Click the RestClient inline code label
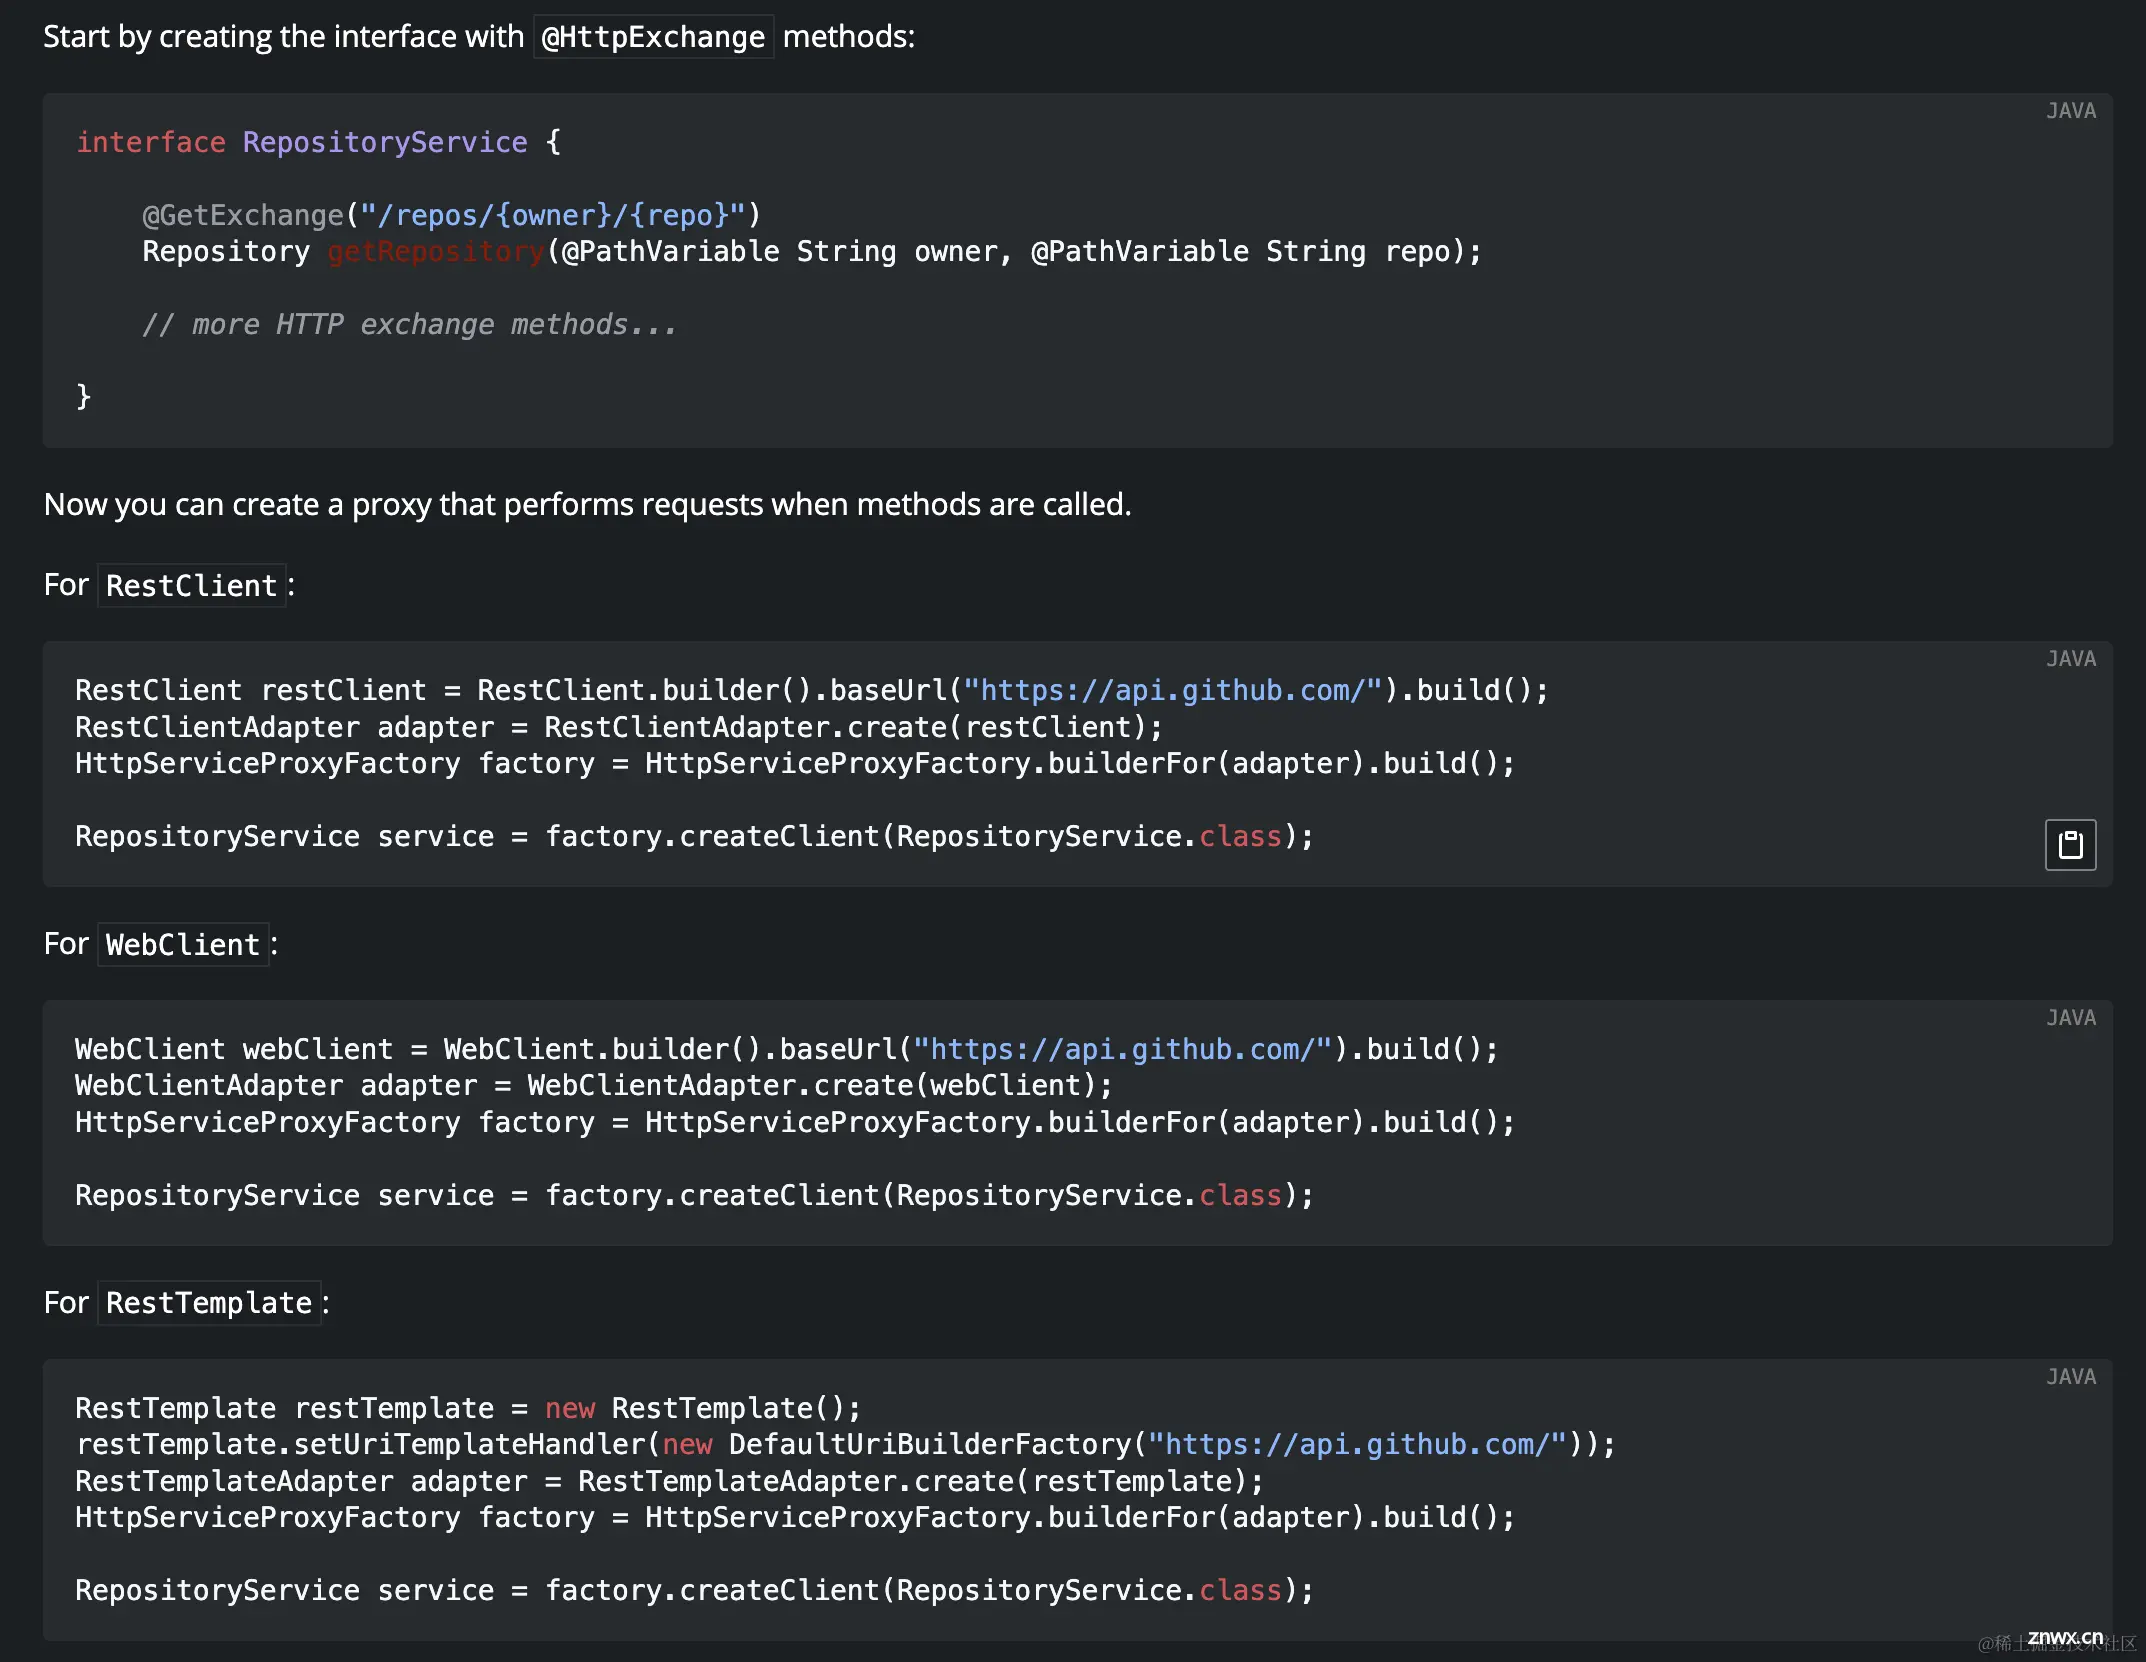Screen dimensions: 2146x1662 pos(192,585)
